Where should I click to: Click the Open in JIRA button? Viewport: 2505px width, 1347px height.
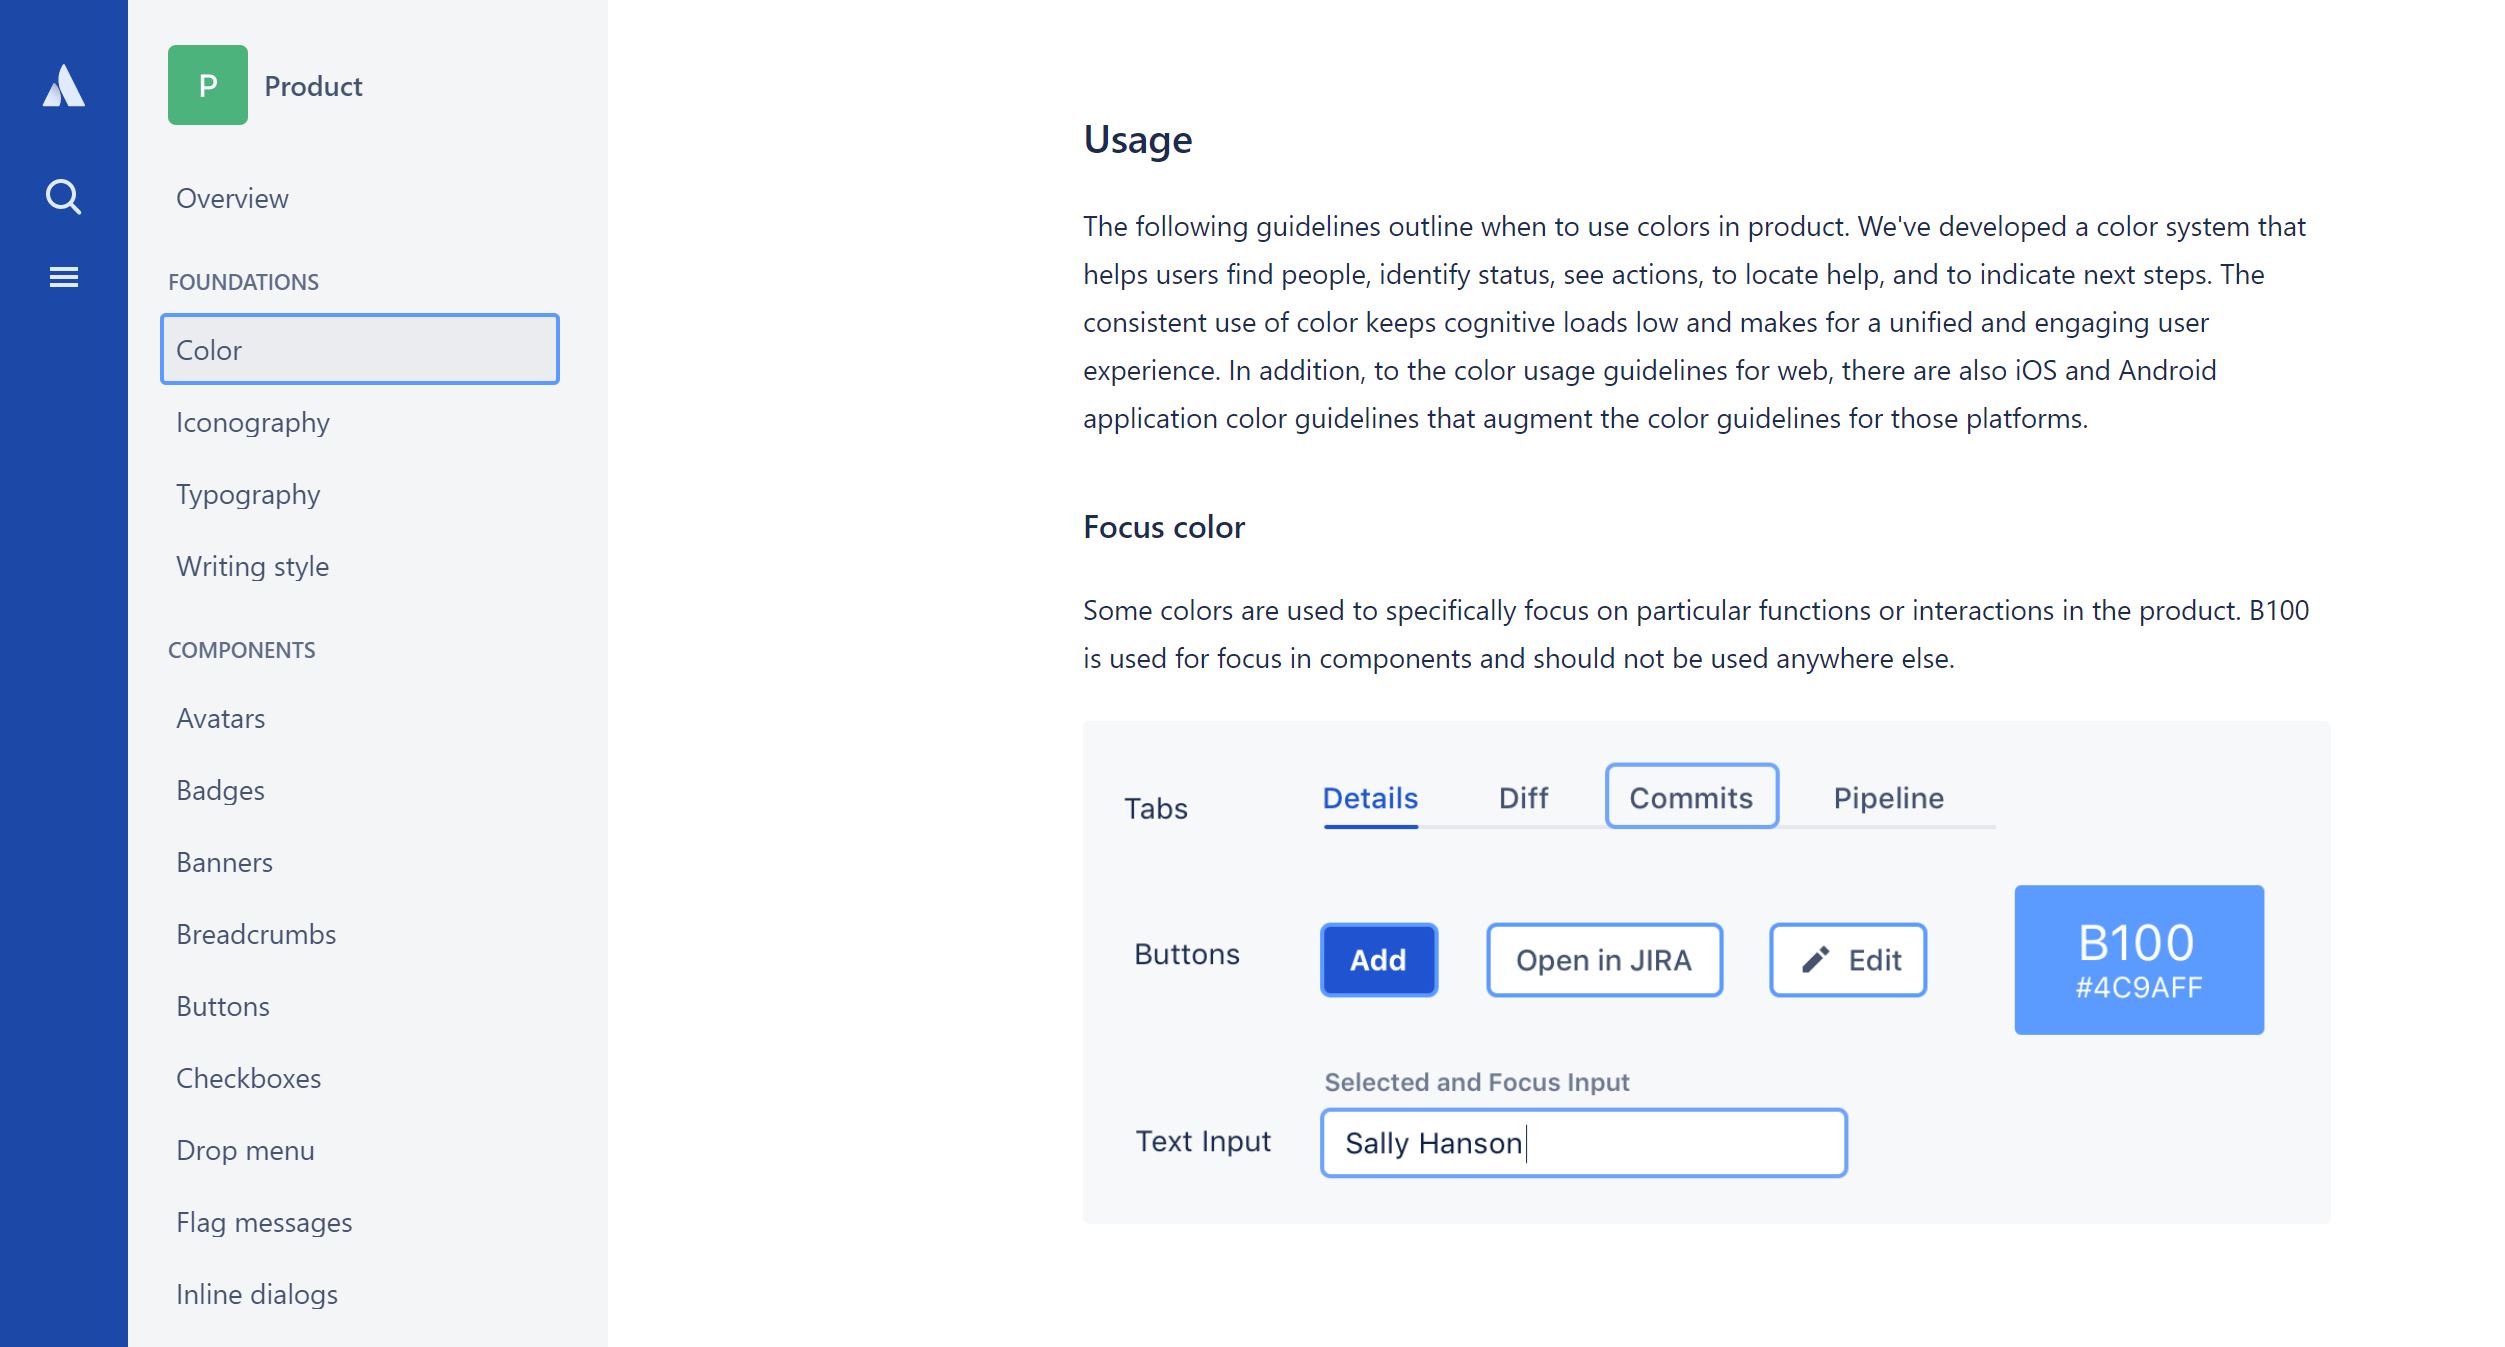tap(1604, 960)
